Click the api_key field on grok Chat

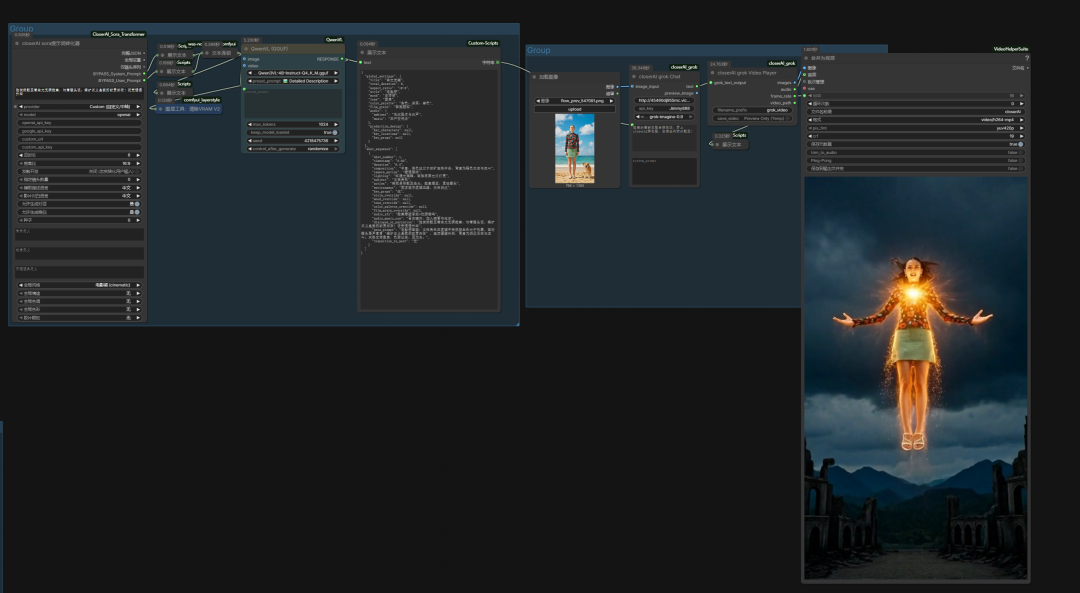click(x=664, y=109)
